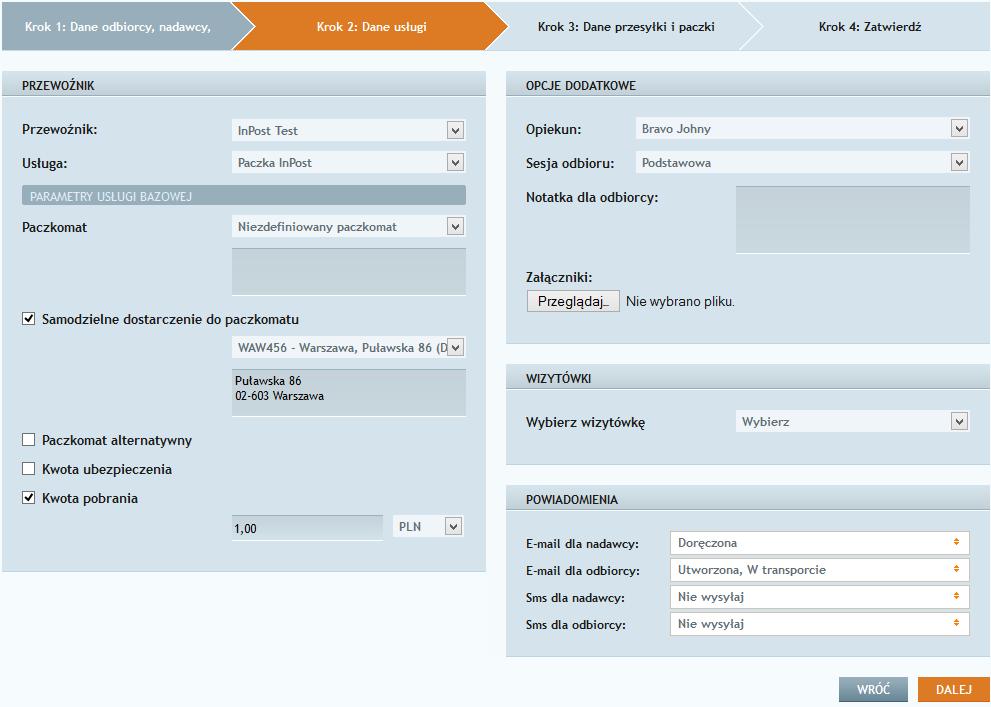Open Opiekun dropdown 'Bravo Johny'

802,128
